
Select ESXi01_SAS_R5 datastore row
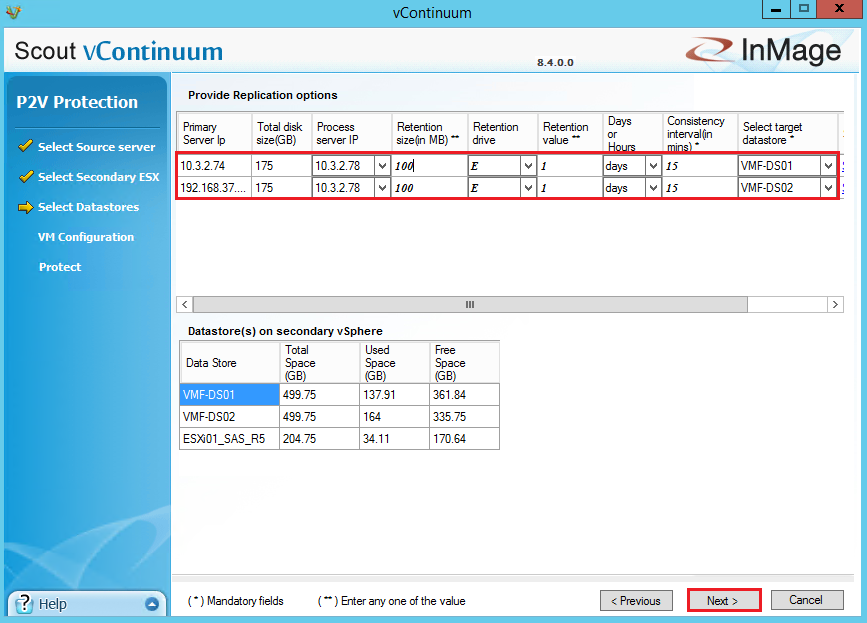point(230,439)
